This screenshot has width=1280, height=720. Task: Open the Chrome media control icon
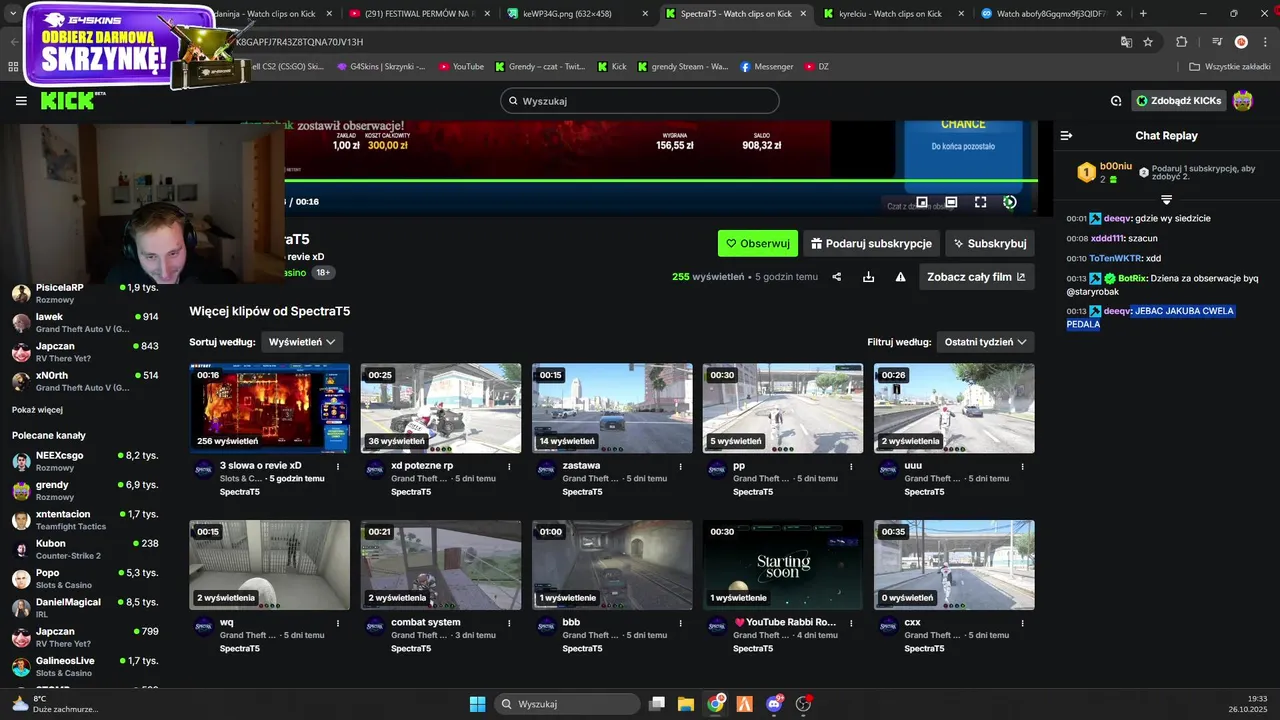(x=1216, y=42)
